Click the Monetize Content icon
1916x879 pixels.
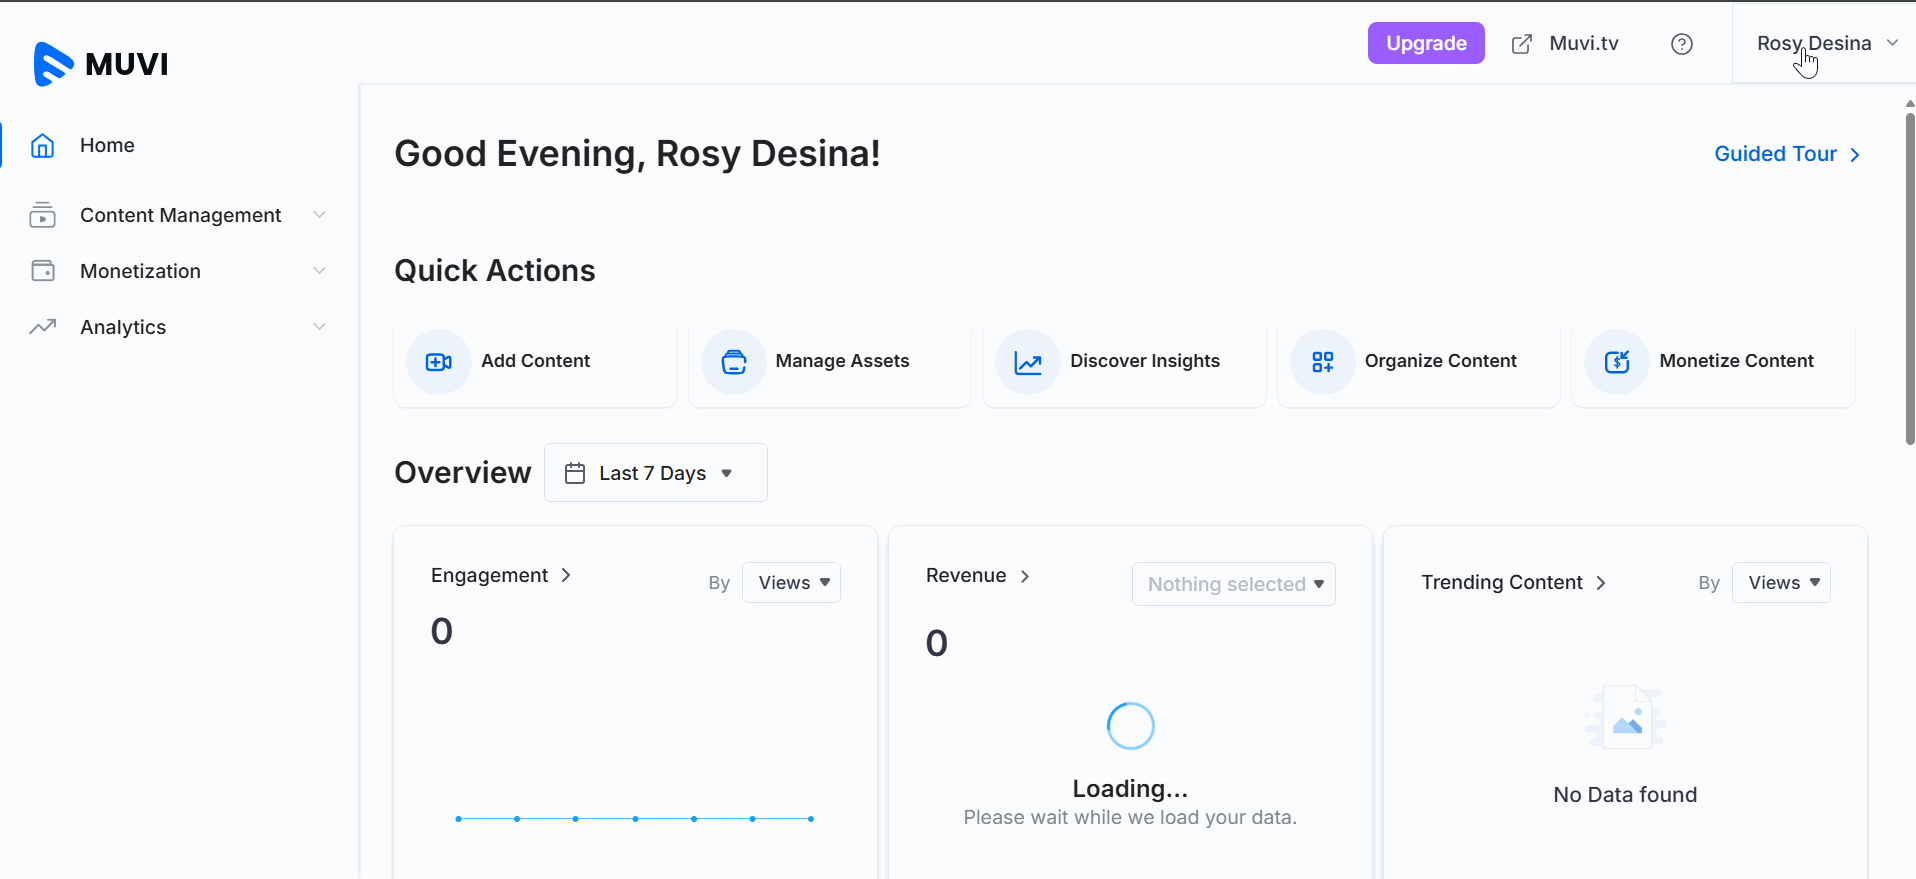point(1616,362)
